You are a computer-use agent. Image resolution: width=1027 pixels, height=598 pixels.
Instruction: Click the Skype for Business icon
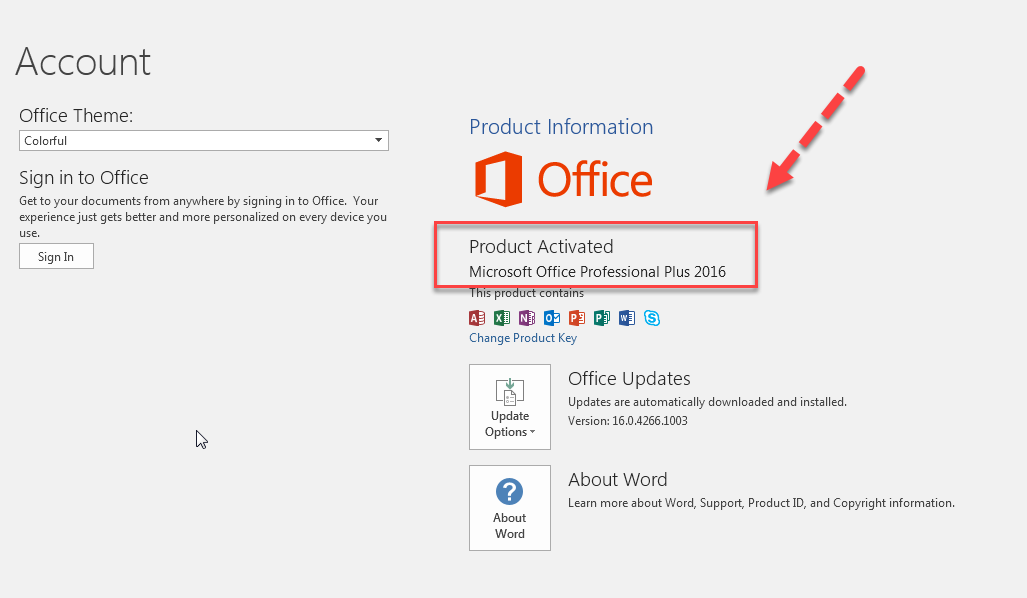click(652, 318)
